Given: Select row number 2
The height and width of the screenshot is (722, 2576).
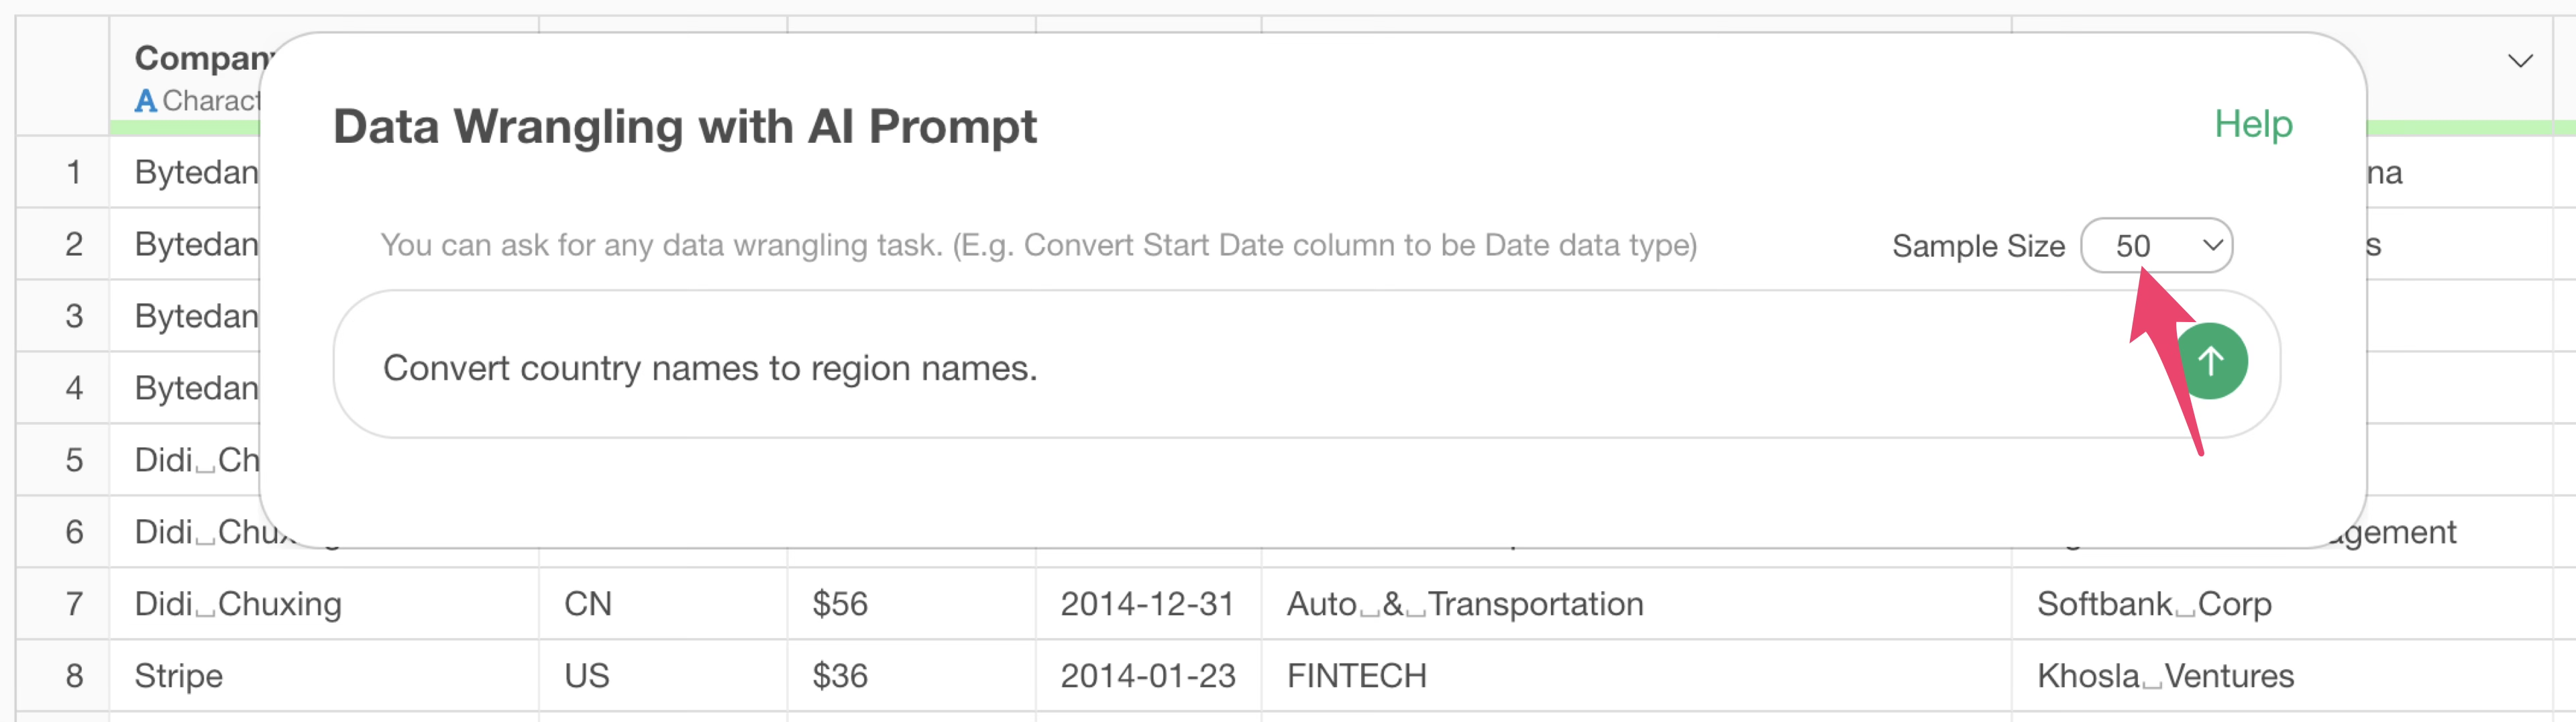Looking at the screenshot, I should tap(73, 245).
